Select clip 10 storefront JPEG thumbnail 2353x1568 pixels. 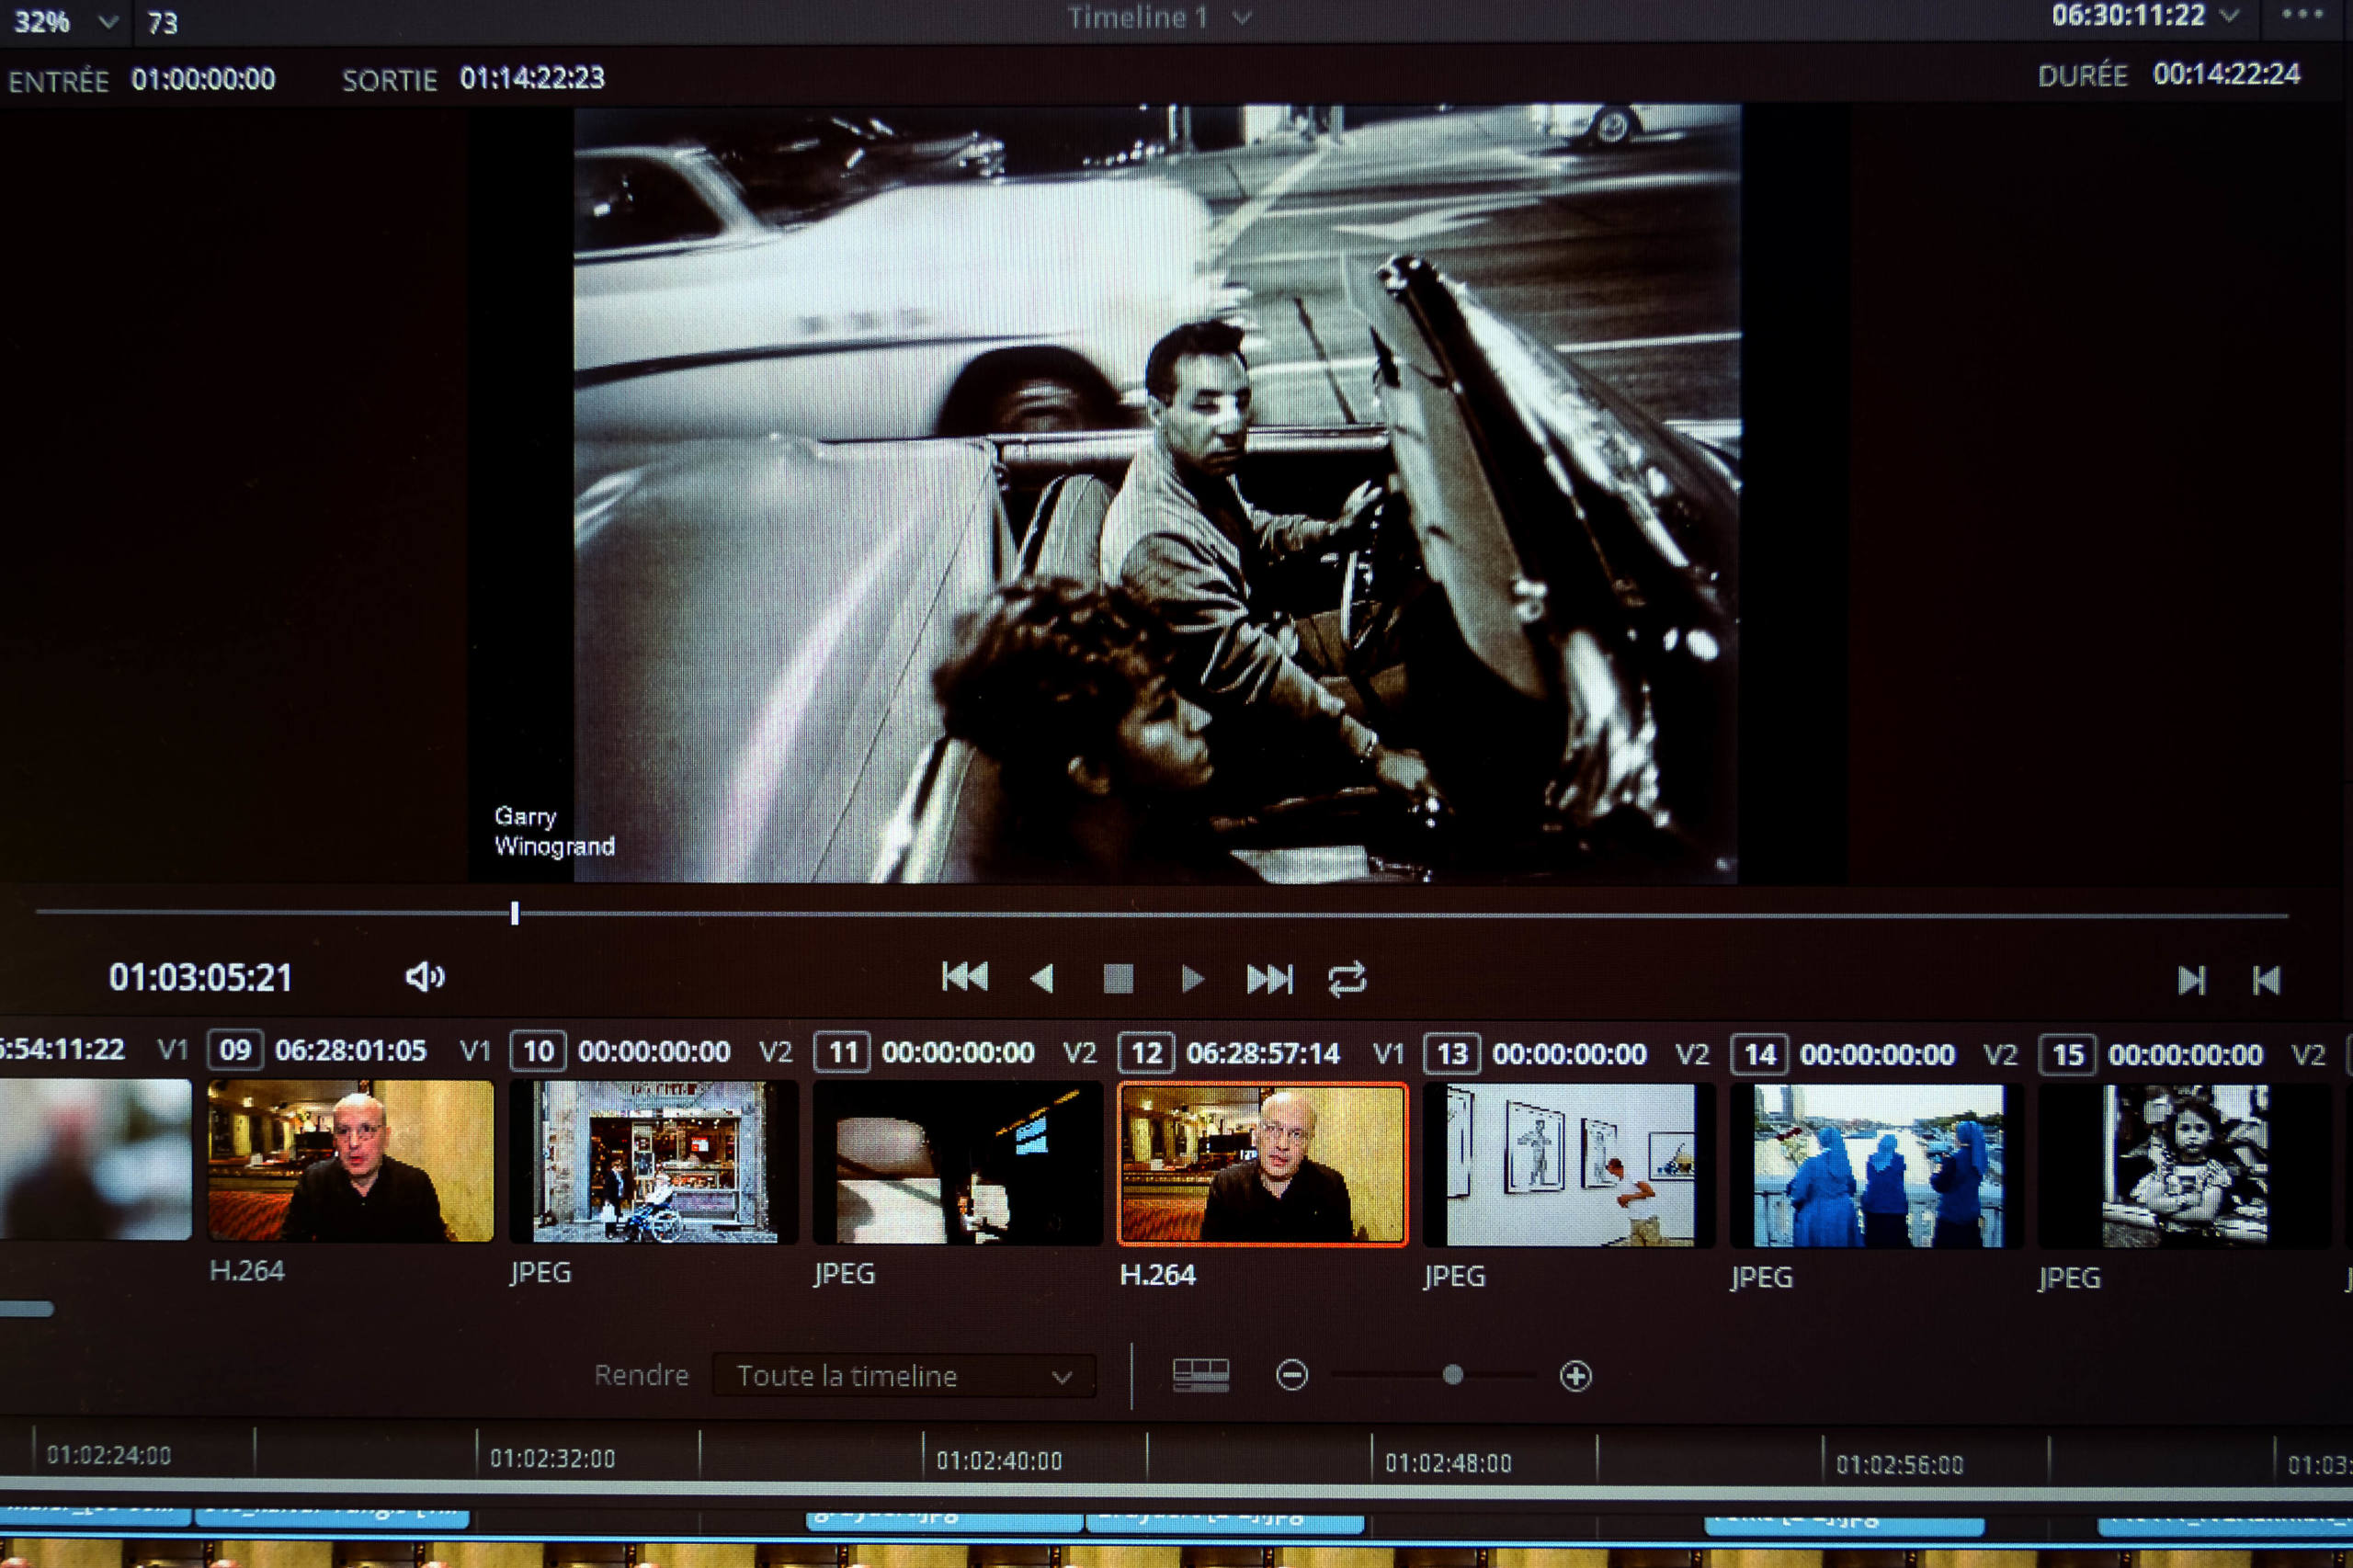tap(654, 1162)
